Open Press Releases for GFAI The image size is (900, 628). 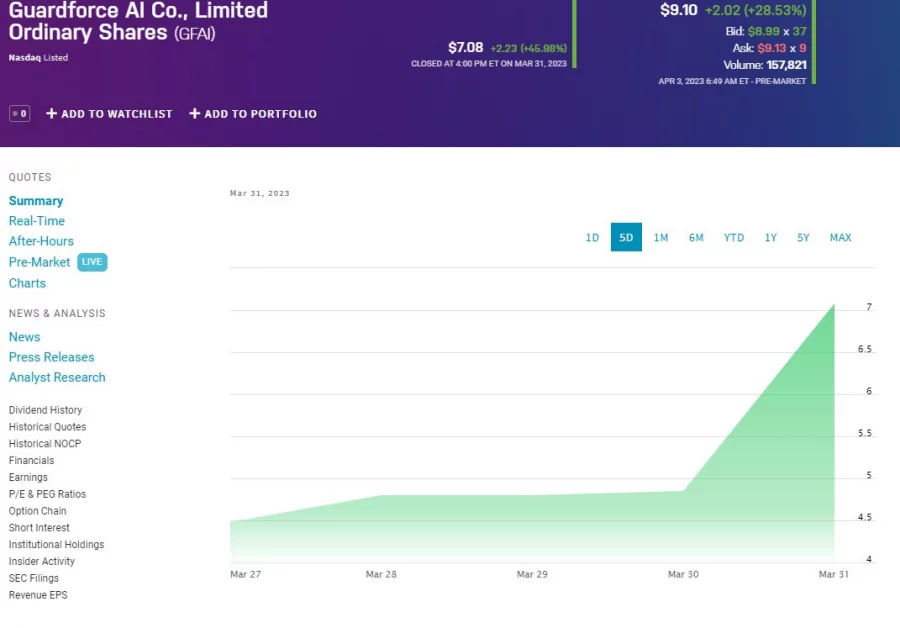tap(51, 357)
